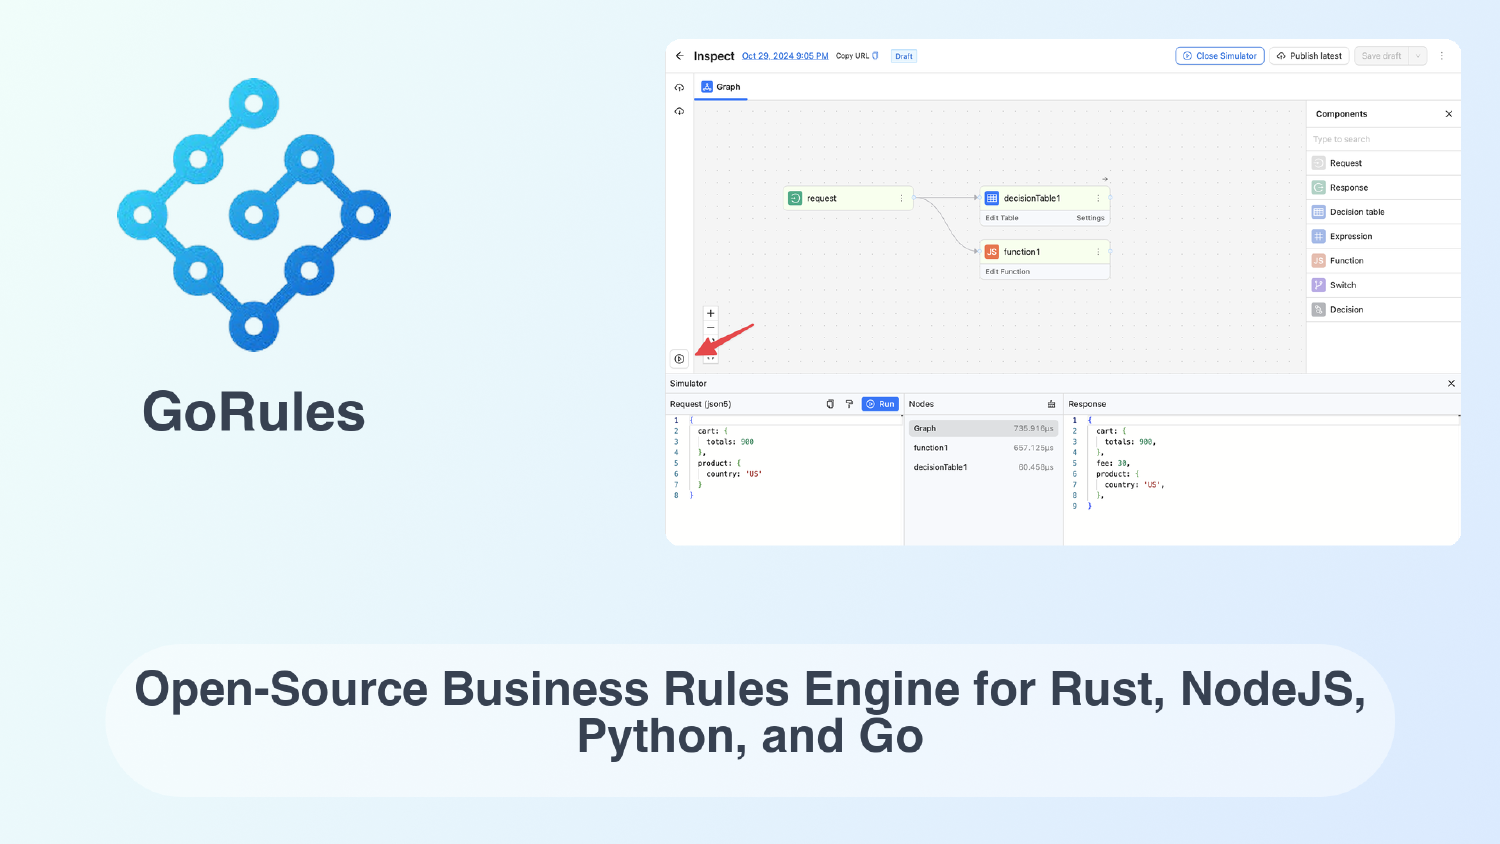Select the Request component icon
Image resolution: width=1500 pixels, height=844 pixels.
[x=1318, y=162]
